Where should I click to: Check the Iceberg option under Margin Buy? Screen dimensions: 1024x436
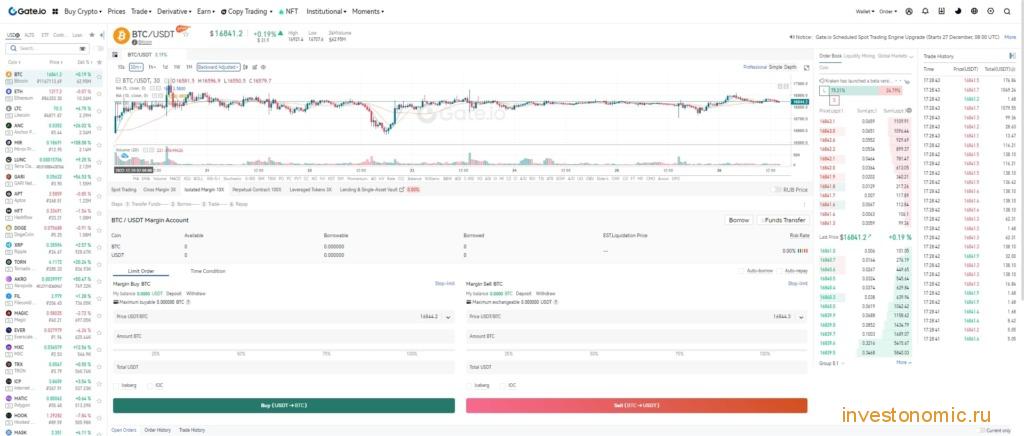click(x=117, y=386)
